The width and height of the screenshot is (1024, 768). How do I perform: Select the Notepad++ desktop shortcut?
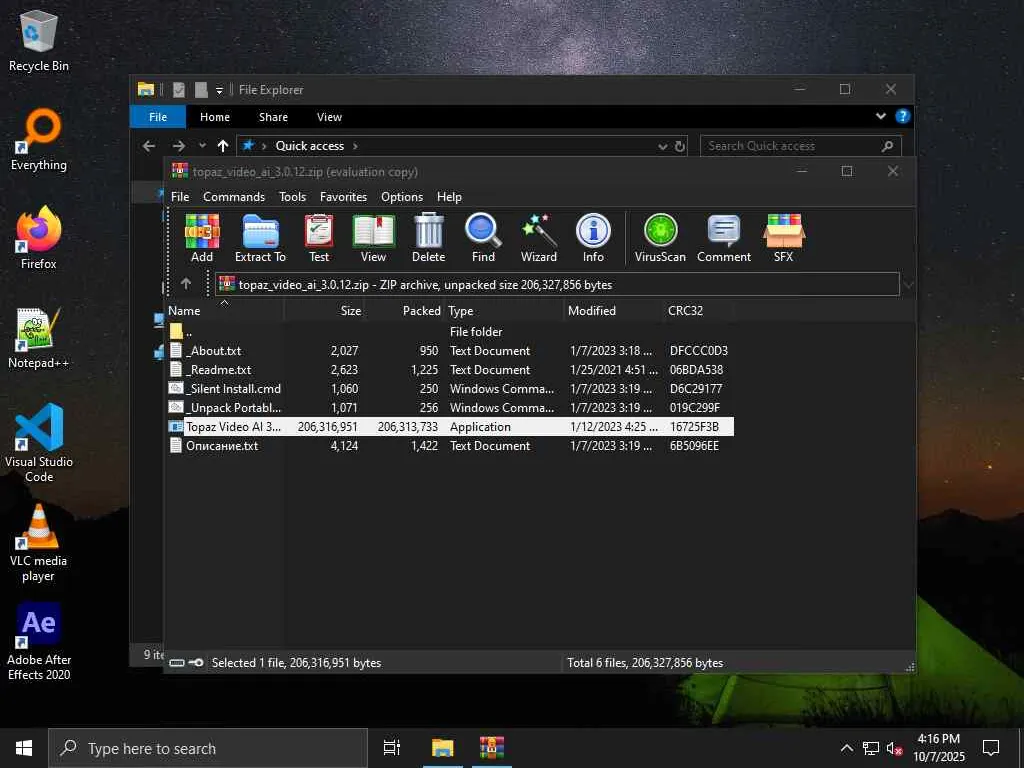[39, 338]
